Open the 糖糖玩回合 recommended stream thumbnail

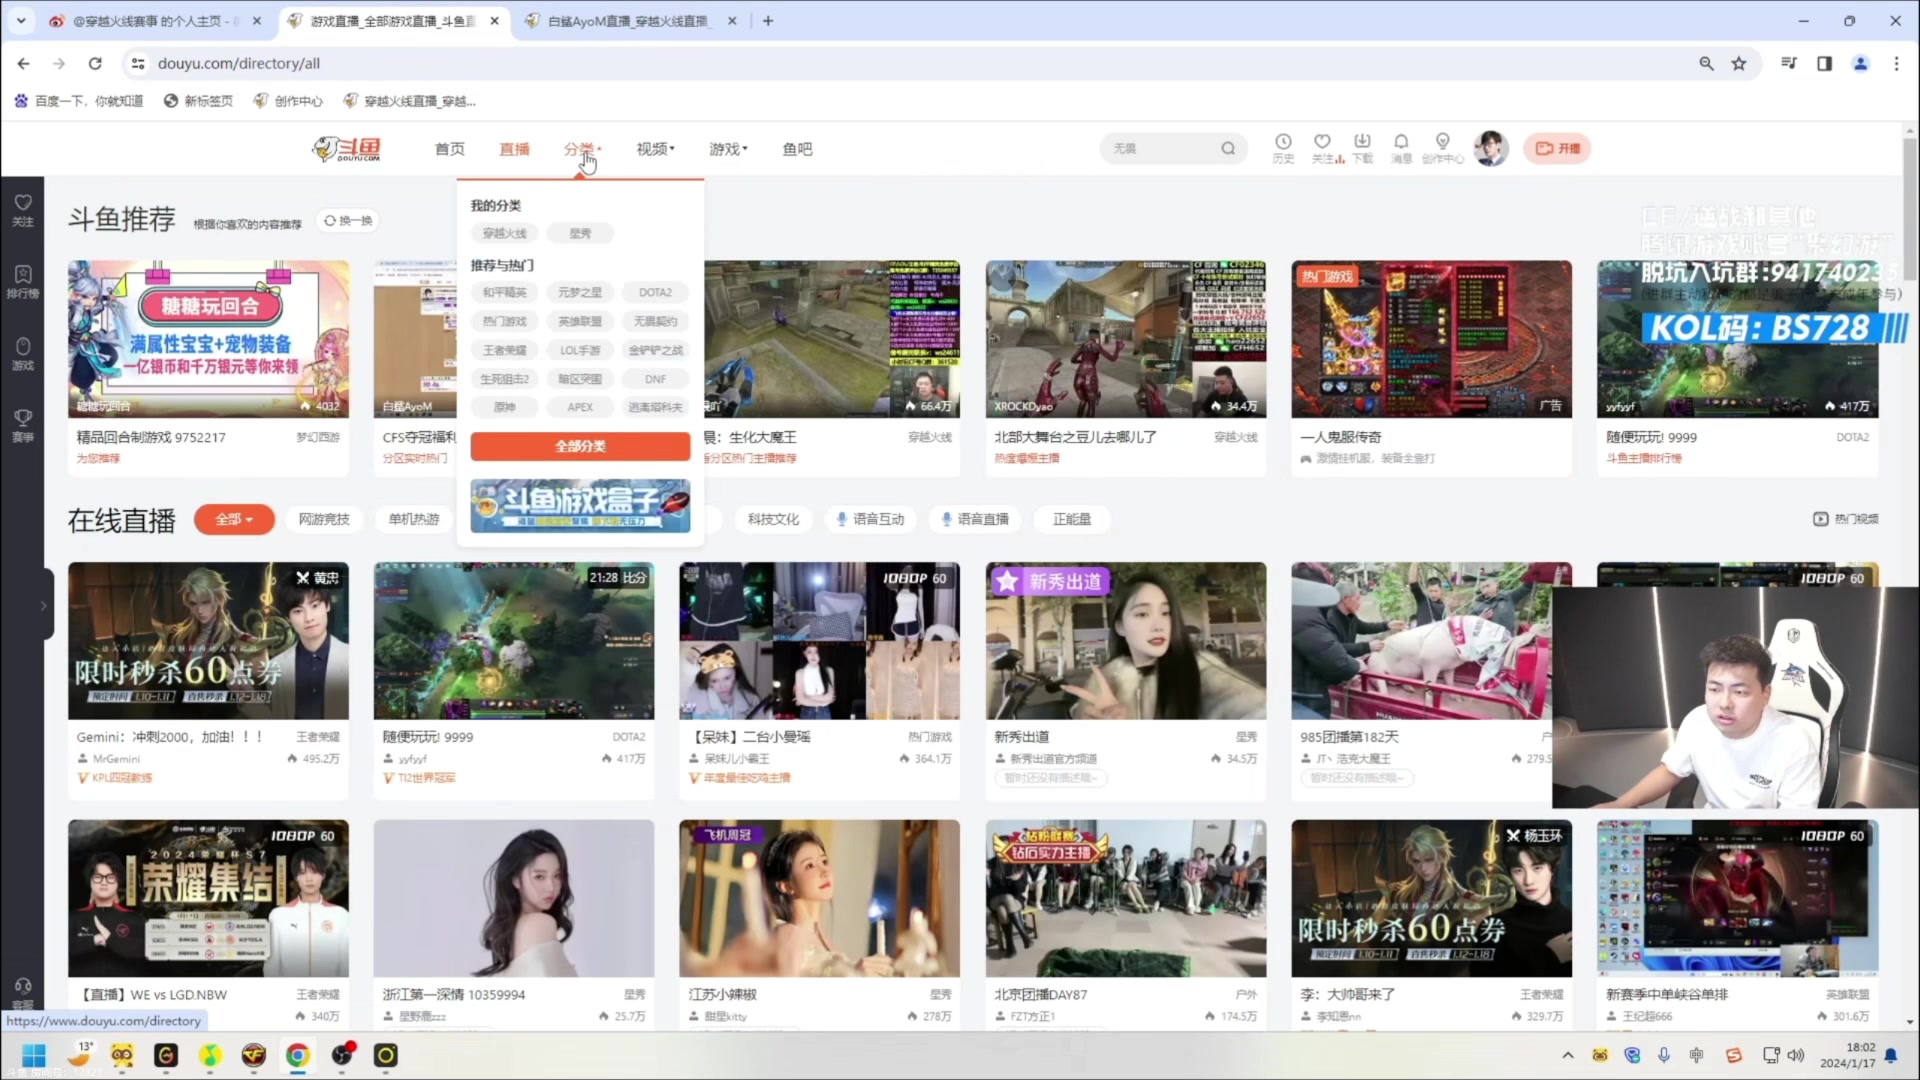(208, 339)
